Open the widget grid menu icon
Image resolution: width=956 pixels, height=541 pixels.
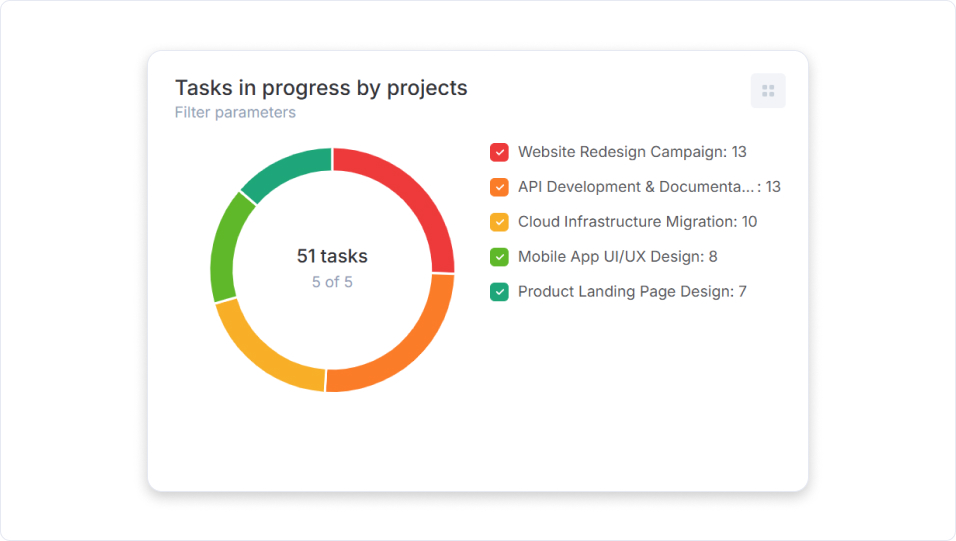click(x=768, y=91)
